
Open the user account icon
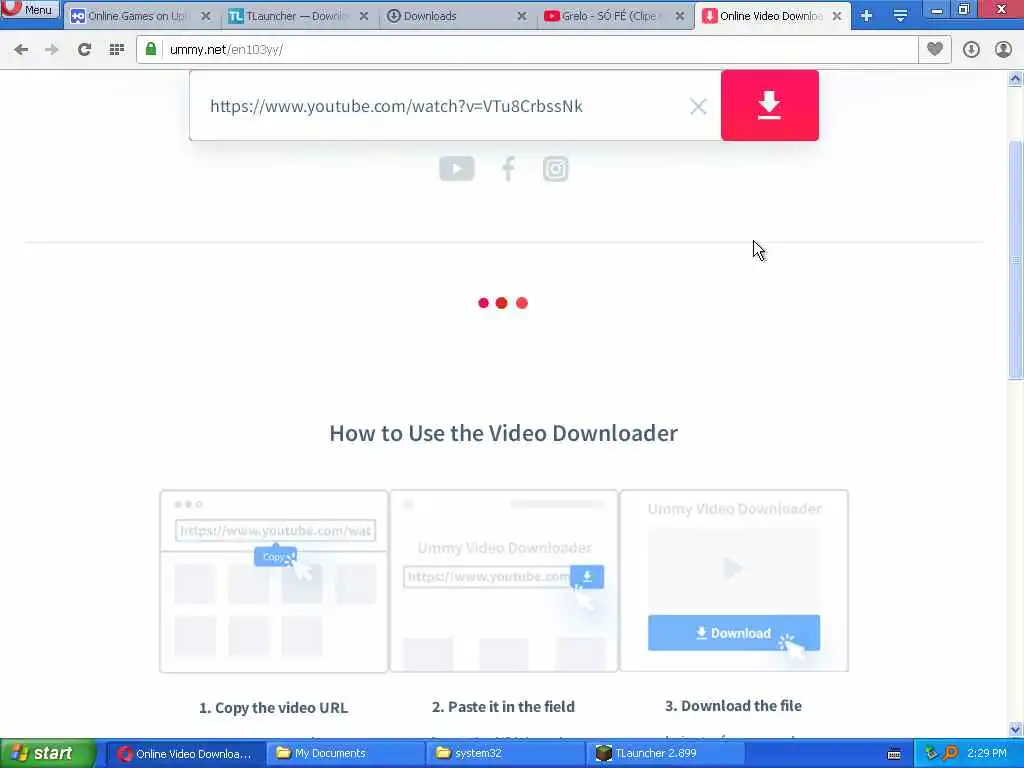tap(1003, 50)
